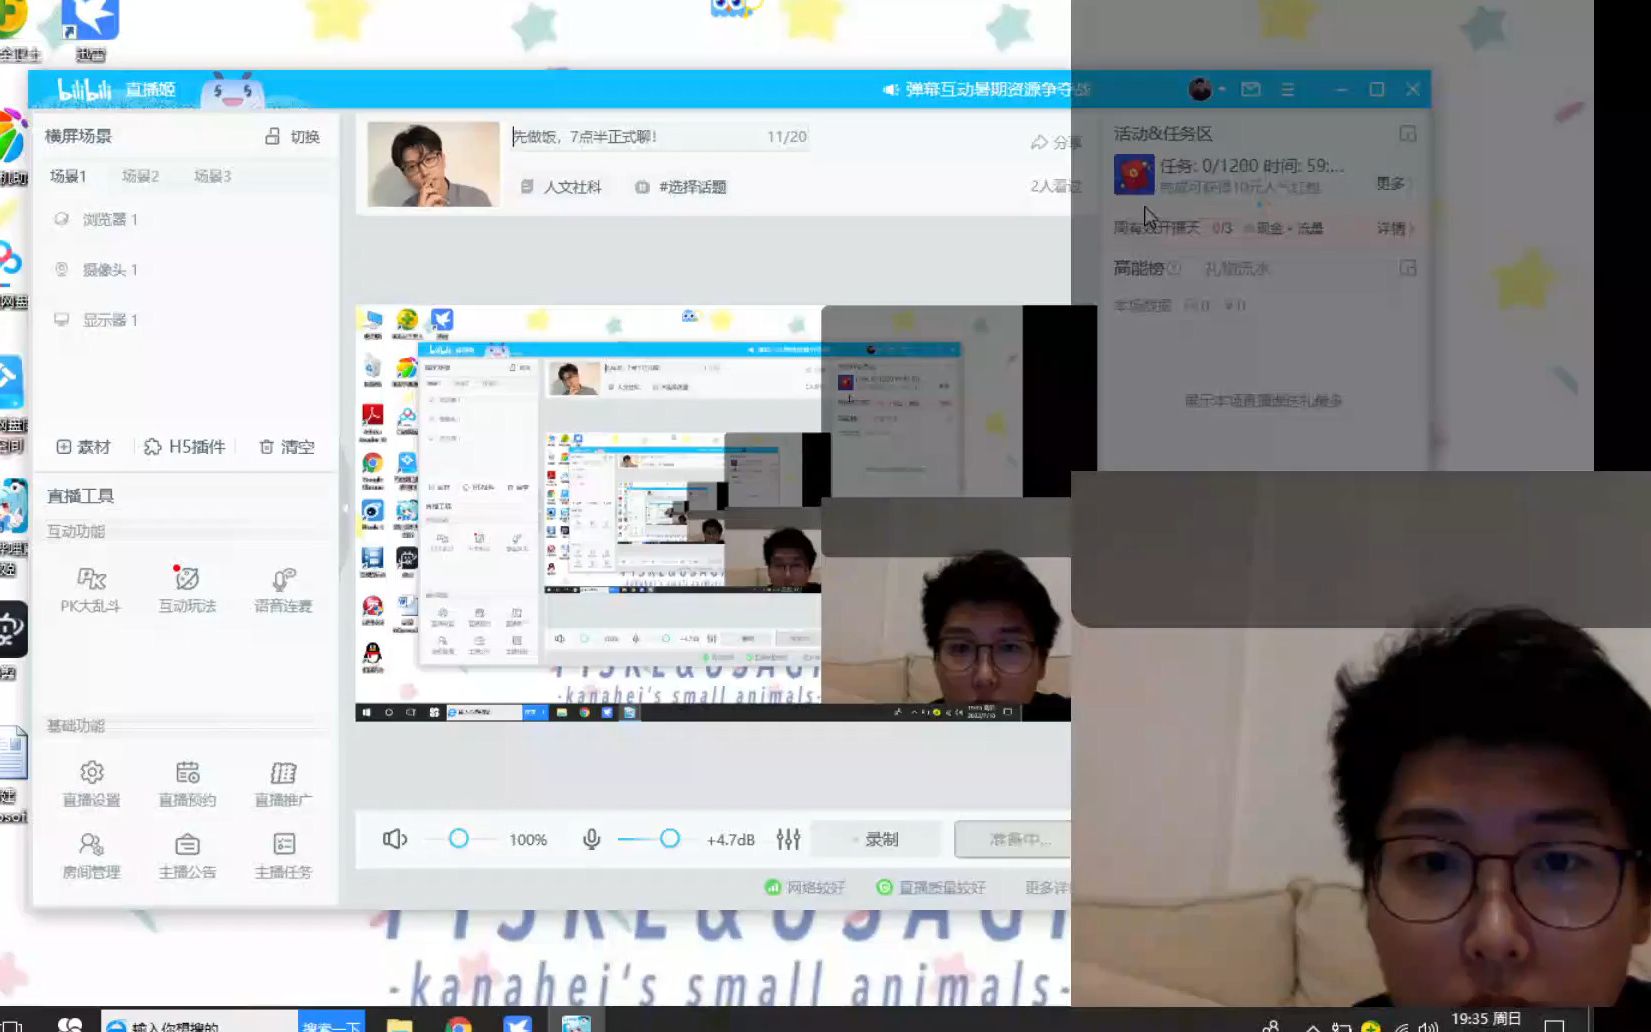Mute the microphone icon

click(x=591, y=839)
